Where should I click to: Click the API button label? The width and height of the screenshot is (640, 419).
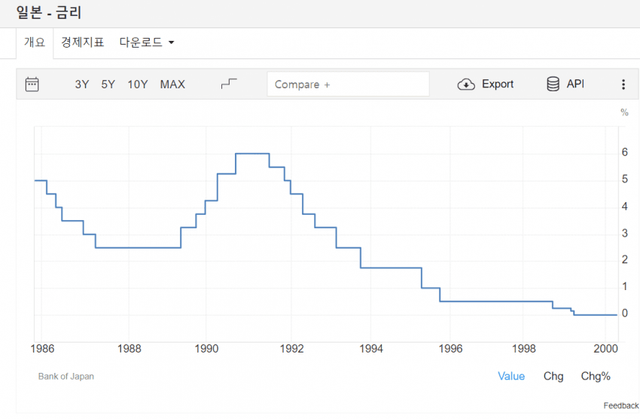(575, 84)
